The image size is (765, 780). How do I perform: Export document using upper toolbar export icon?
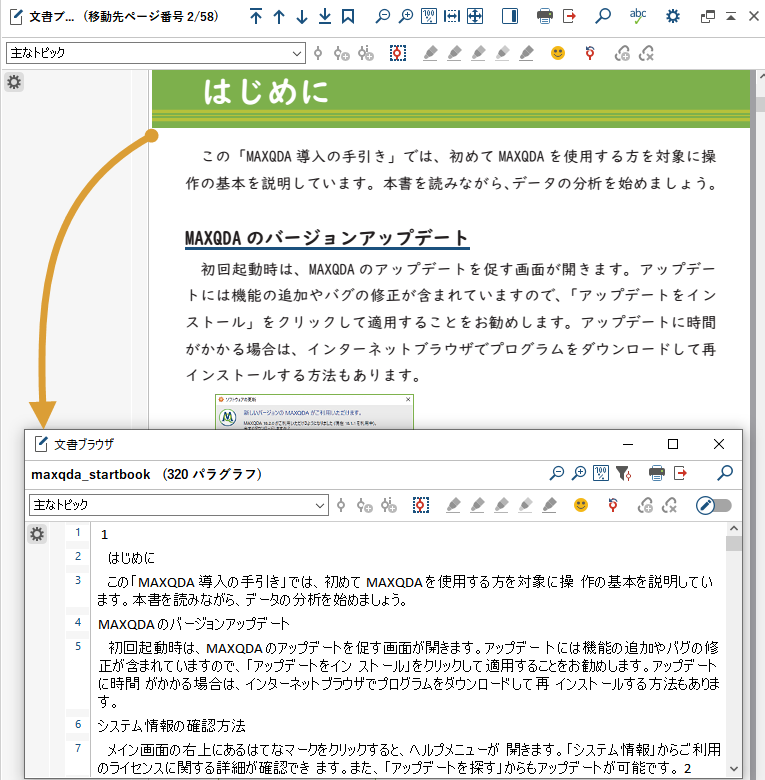[x=569, y=16]
